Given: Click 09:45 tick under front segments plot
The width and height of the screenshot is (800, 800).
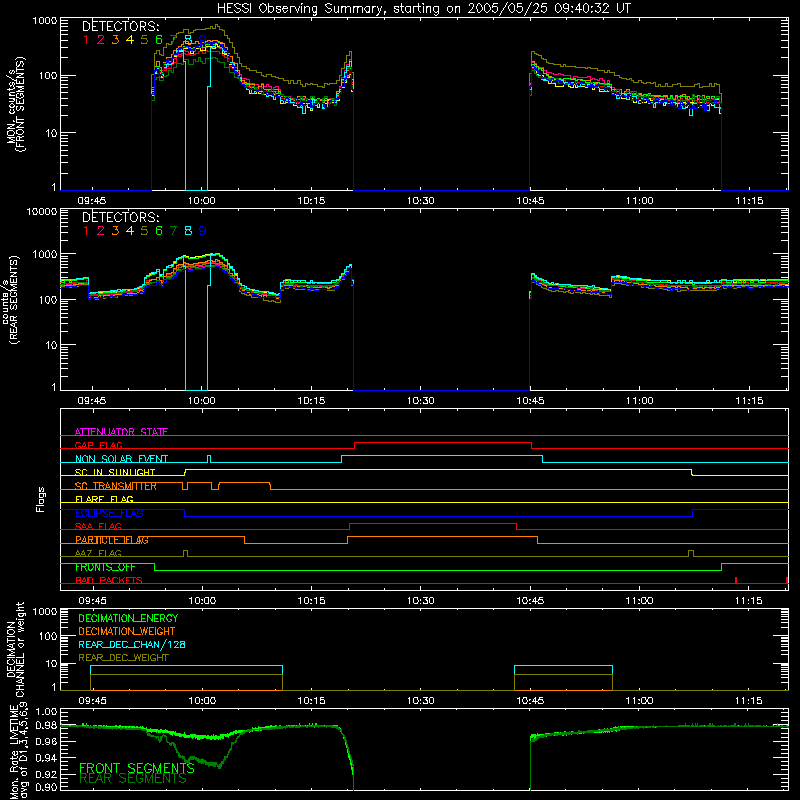Looking at the screenshot, I should (x=92, y=201).
